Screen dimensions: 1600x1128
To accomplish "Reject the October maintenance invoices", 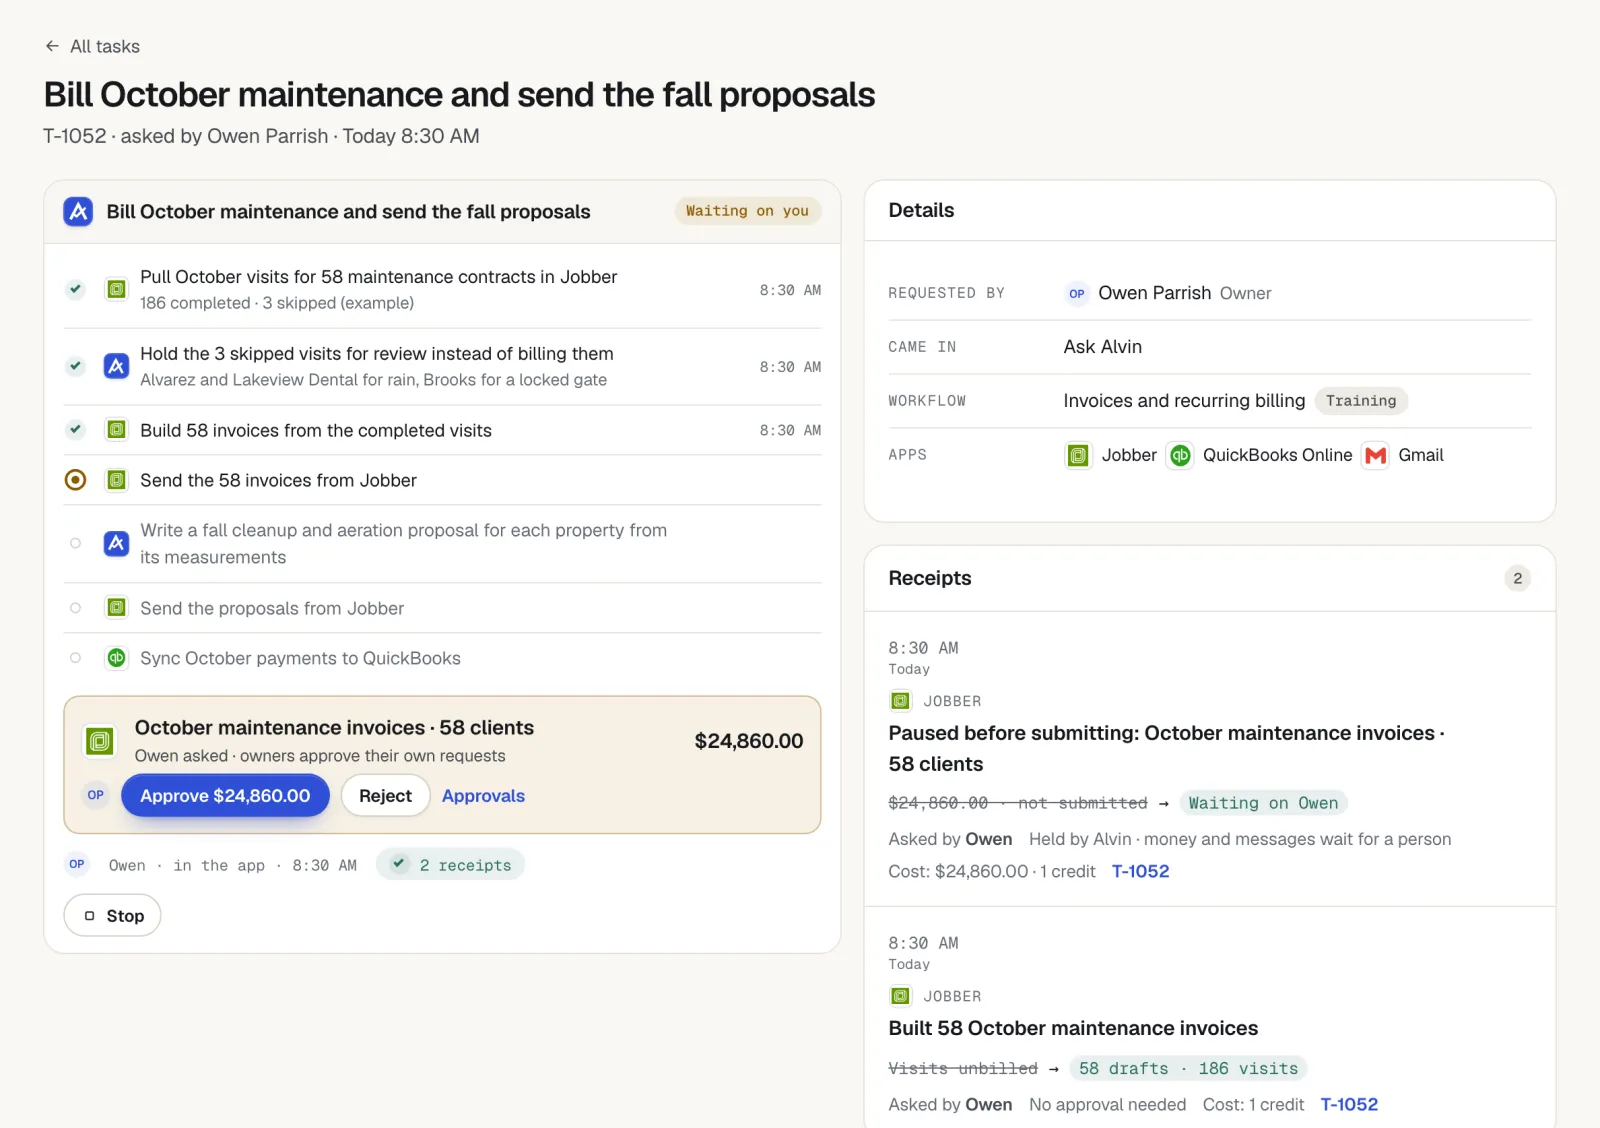I will click(x=385, y=796).
